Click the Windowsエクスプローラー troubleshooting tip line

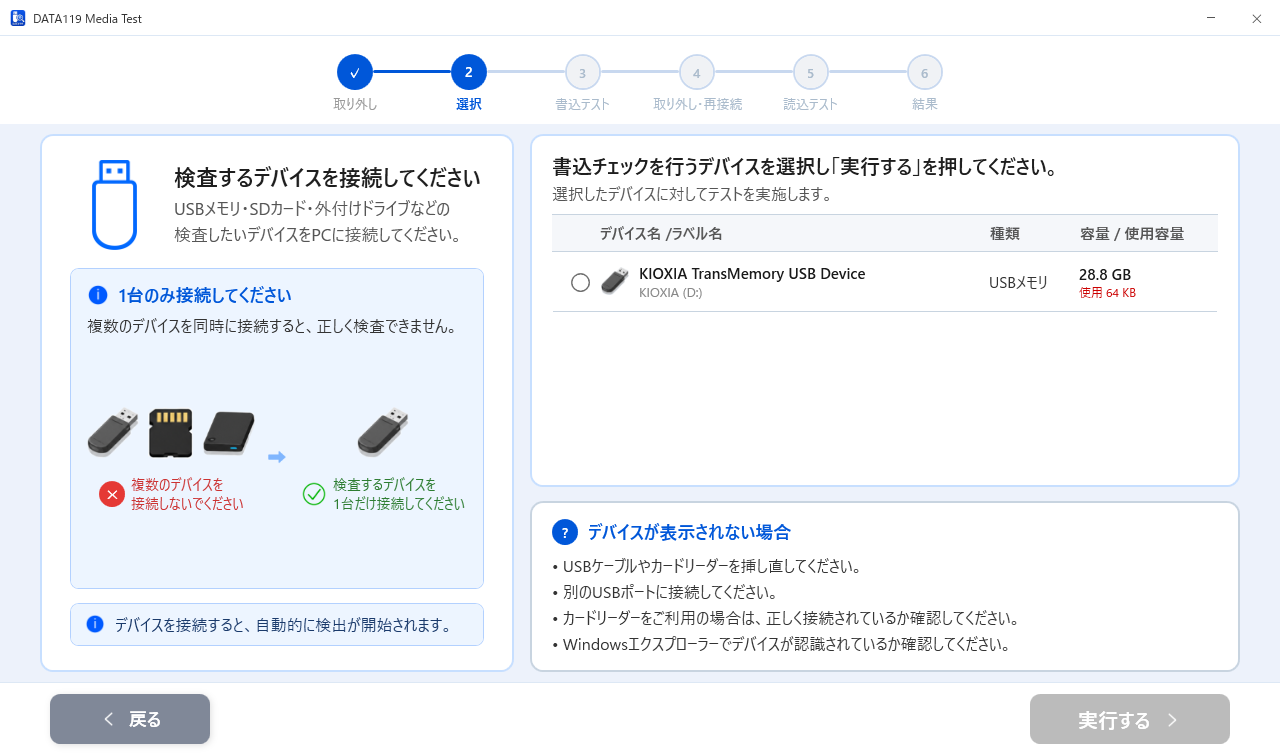click(x=780, y=644)
